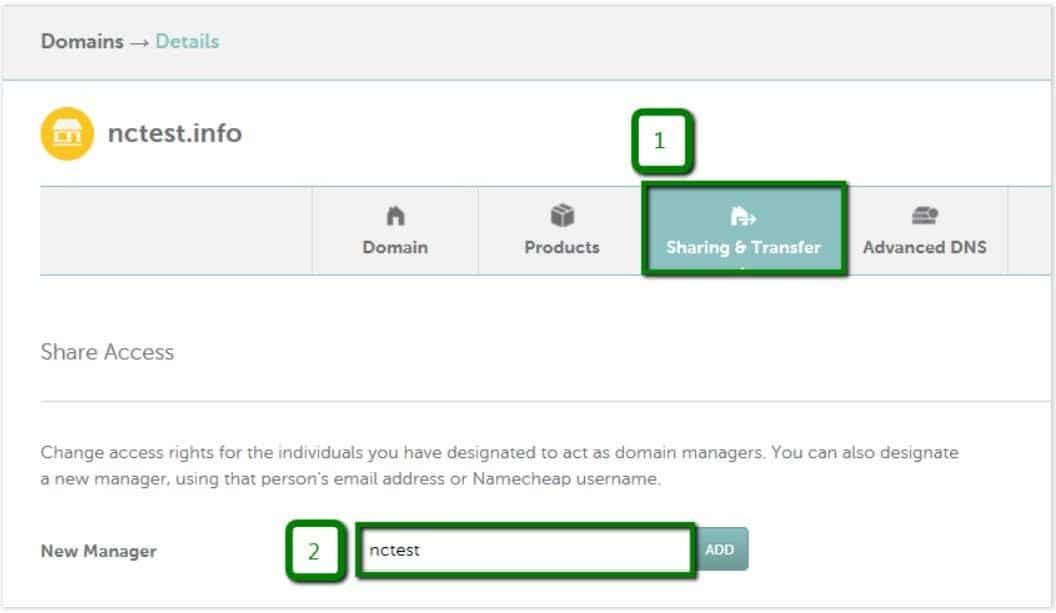The width and height of the screenshot is (1056, 613).
Task: Click the Details breadcrumb link
Action: click(187, 42)
